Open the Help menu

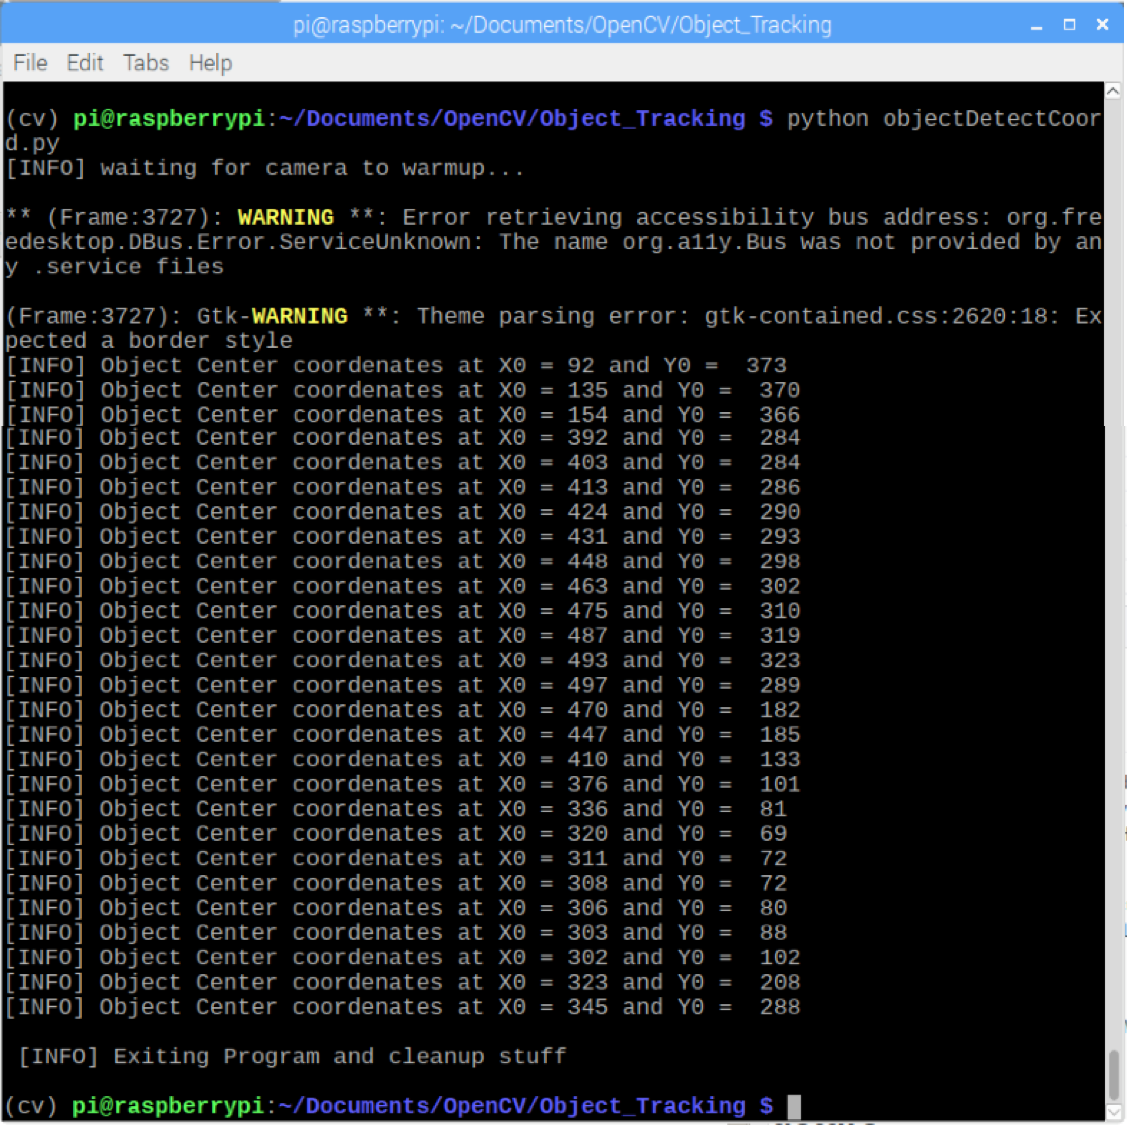click(210, 62)
